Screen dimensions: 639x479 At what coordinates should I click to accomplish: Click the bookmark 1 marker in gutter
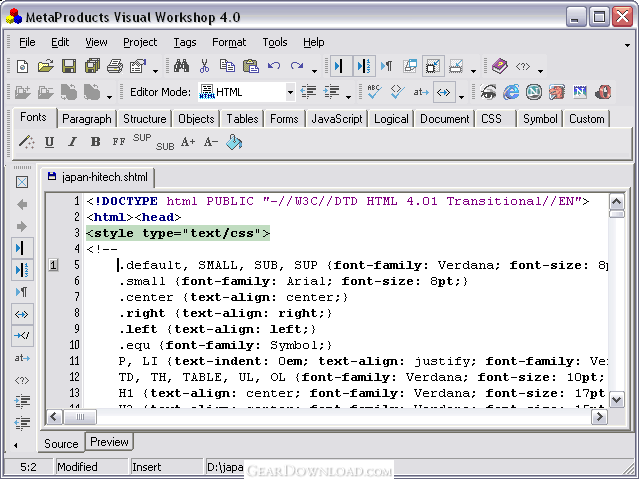point(53,265)
